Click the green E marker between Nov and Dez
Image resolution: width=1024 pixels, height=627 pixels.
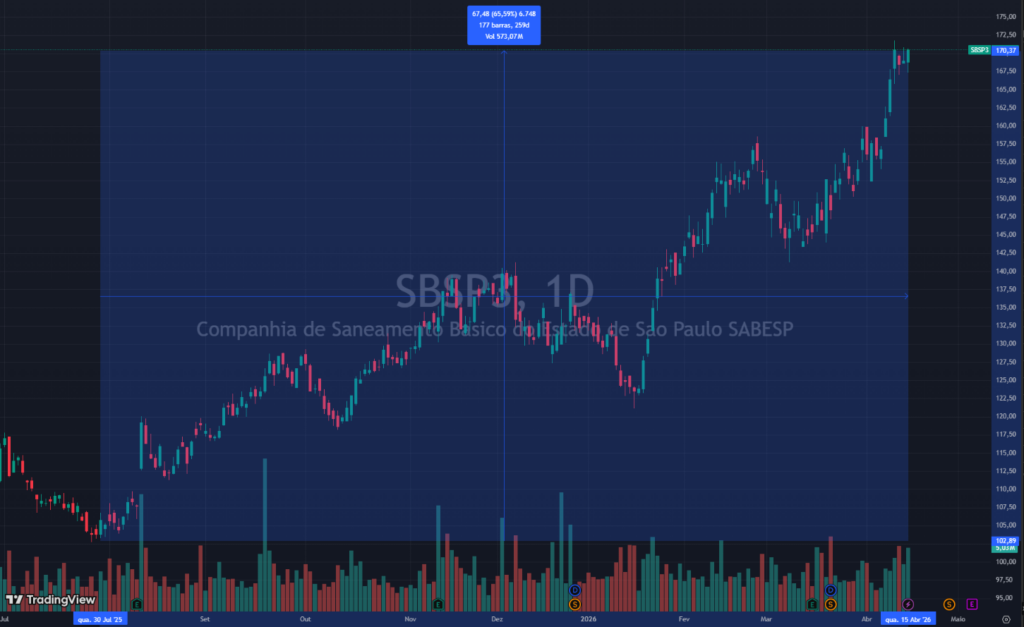438,604
